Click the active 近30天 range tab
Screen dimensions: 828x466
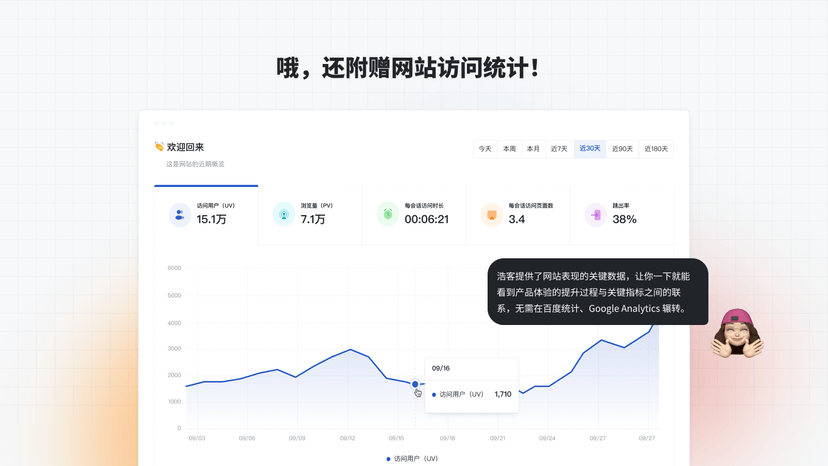coord(590,149)
